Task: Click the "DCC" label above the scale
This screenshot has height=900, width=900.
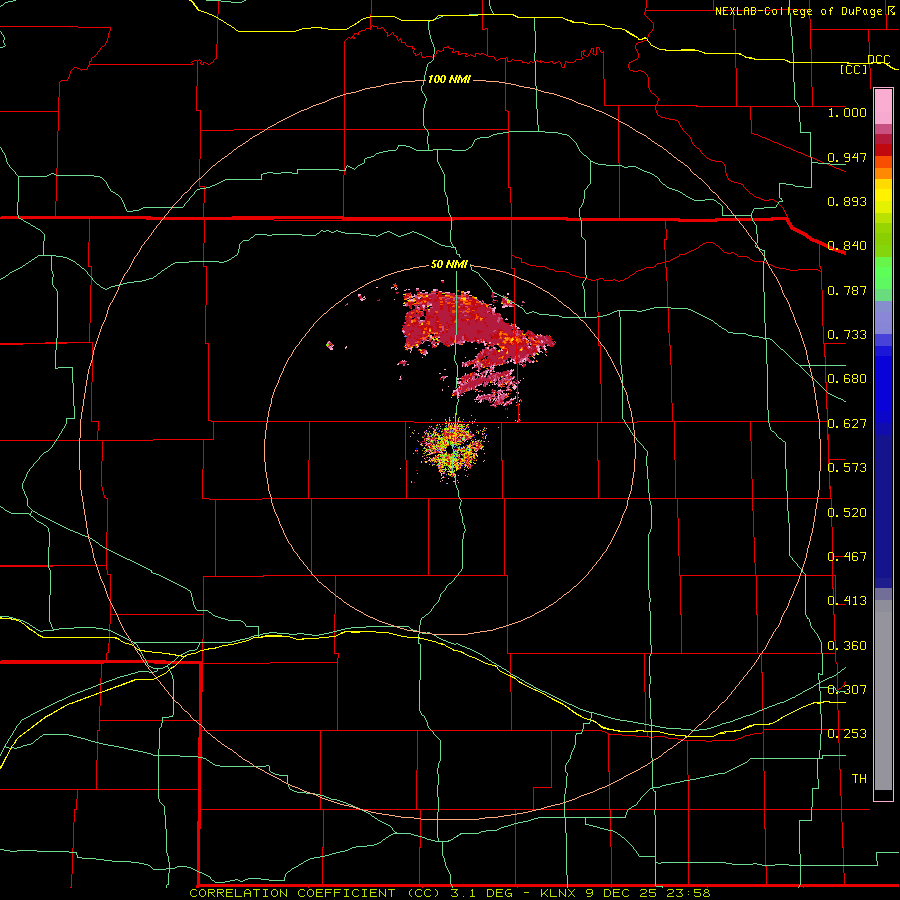Action: coord(879,60)
